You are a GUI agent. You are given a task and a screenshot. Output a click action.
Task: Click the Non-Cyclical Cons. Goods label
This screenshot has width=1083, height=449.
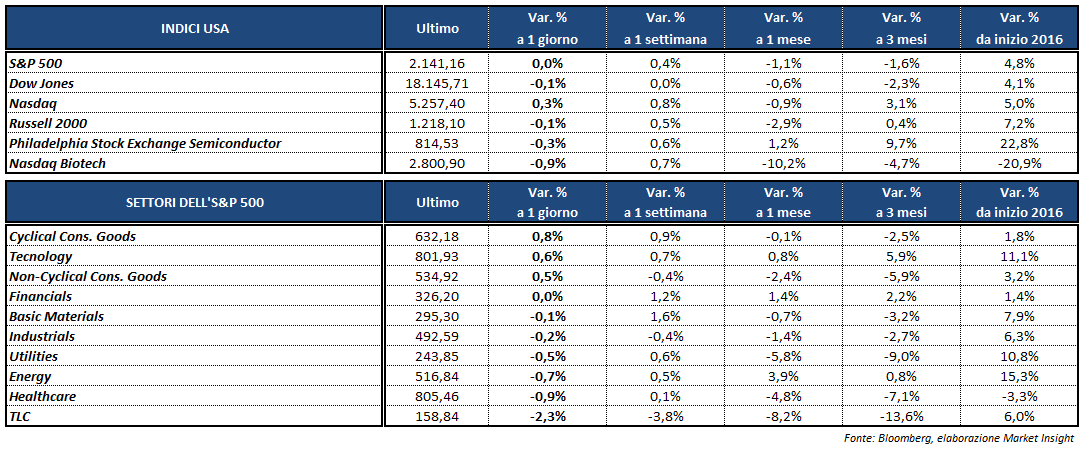(87, 276)
